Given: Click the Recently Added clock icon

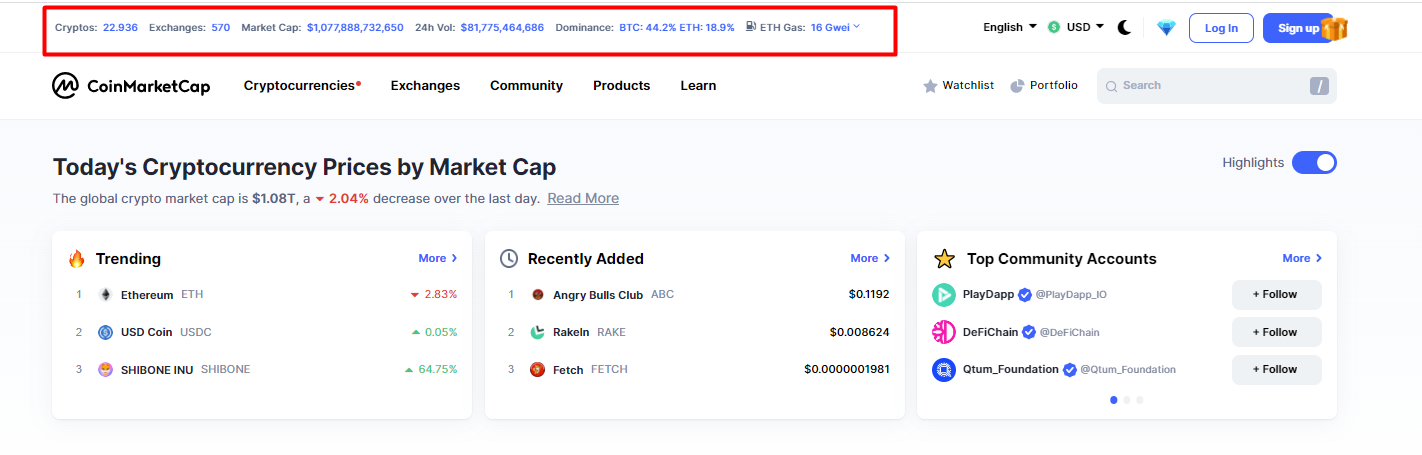Looking at the screenshot, I should tap(509, 259).
